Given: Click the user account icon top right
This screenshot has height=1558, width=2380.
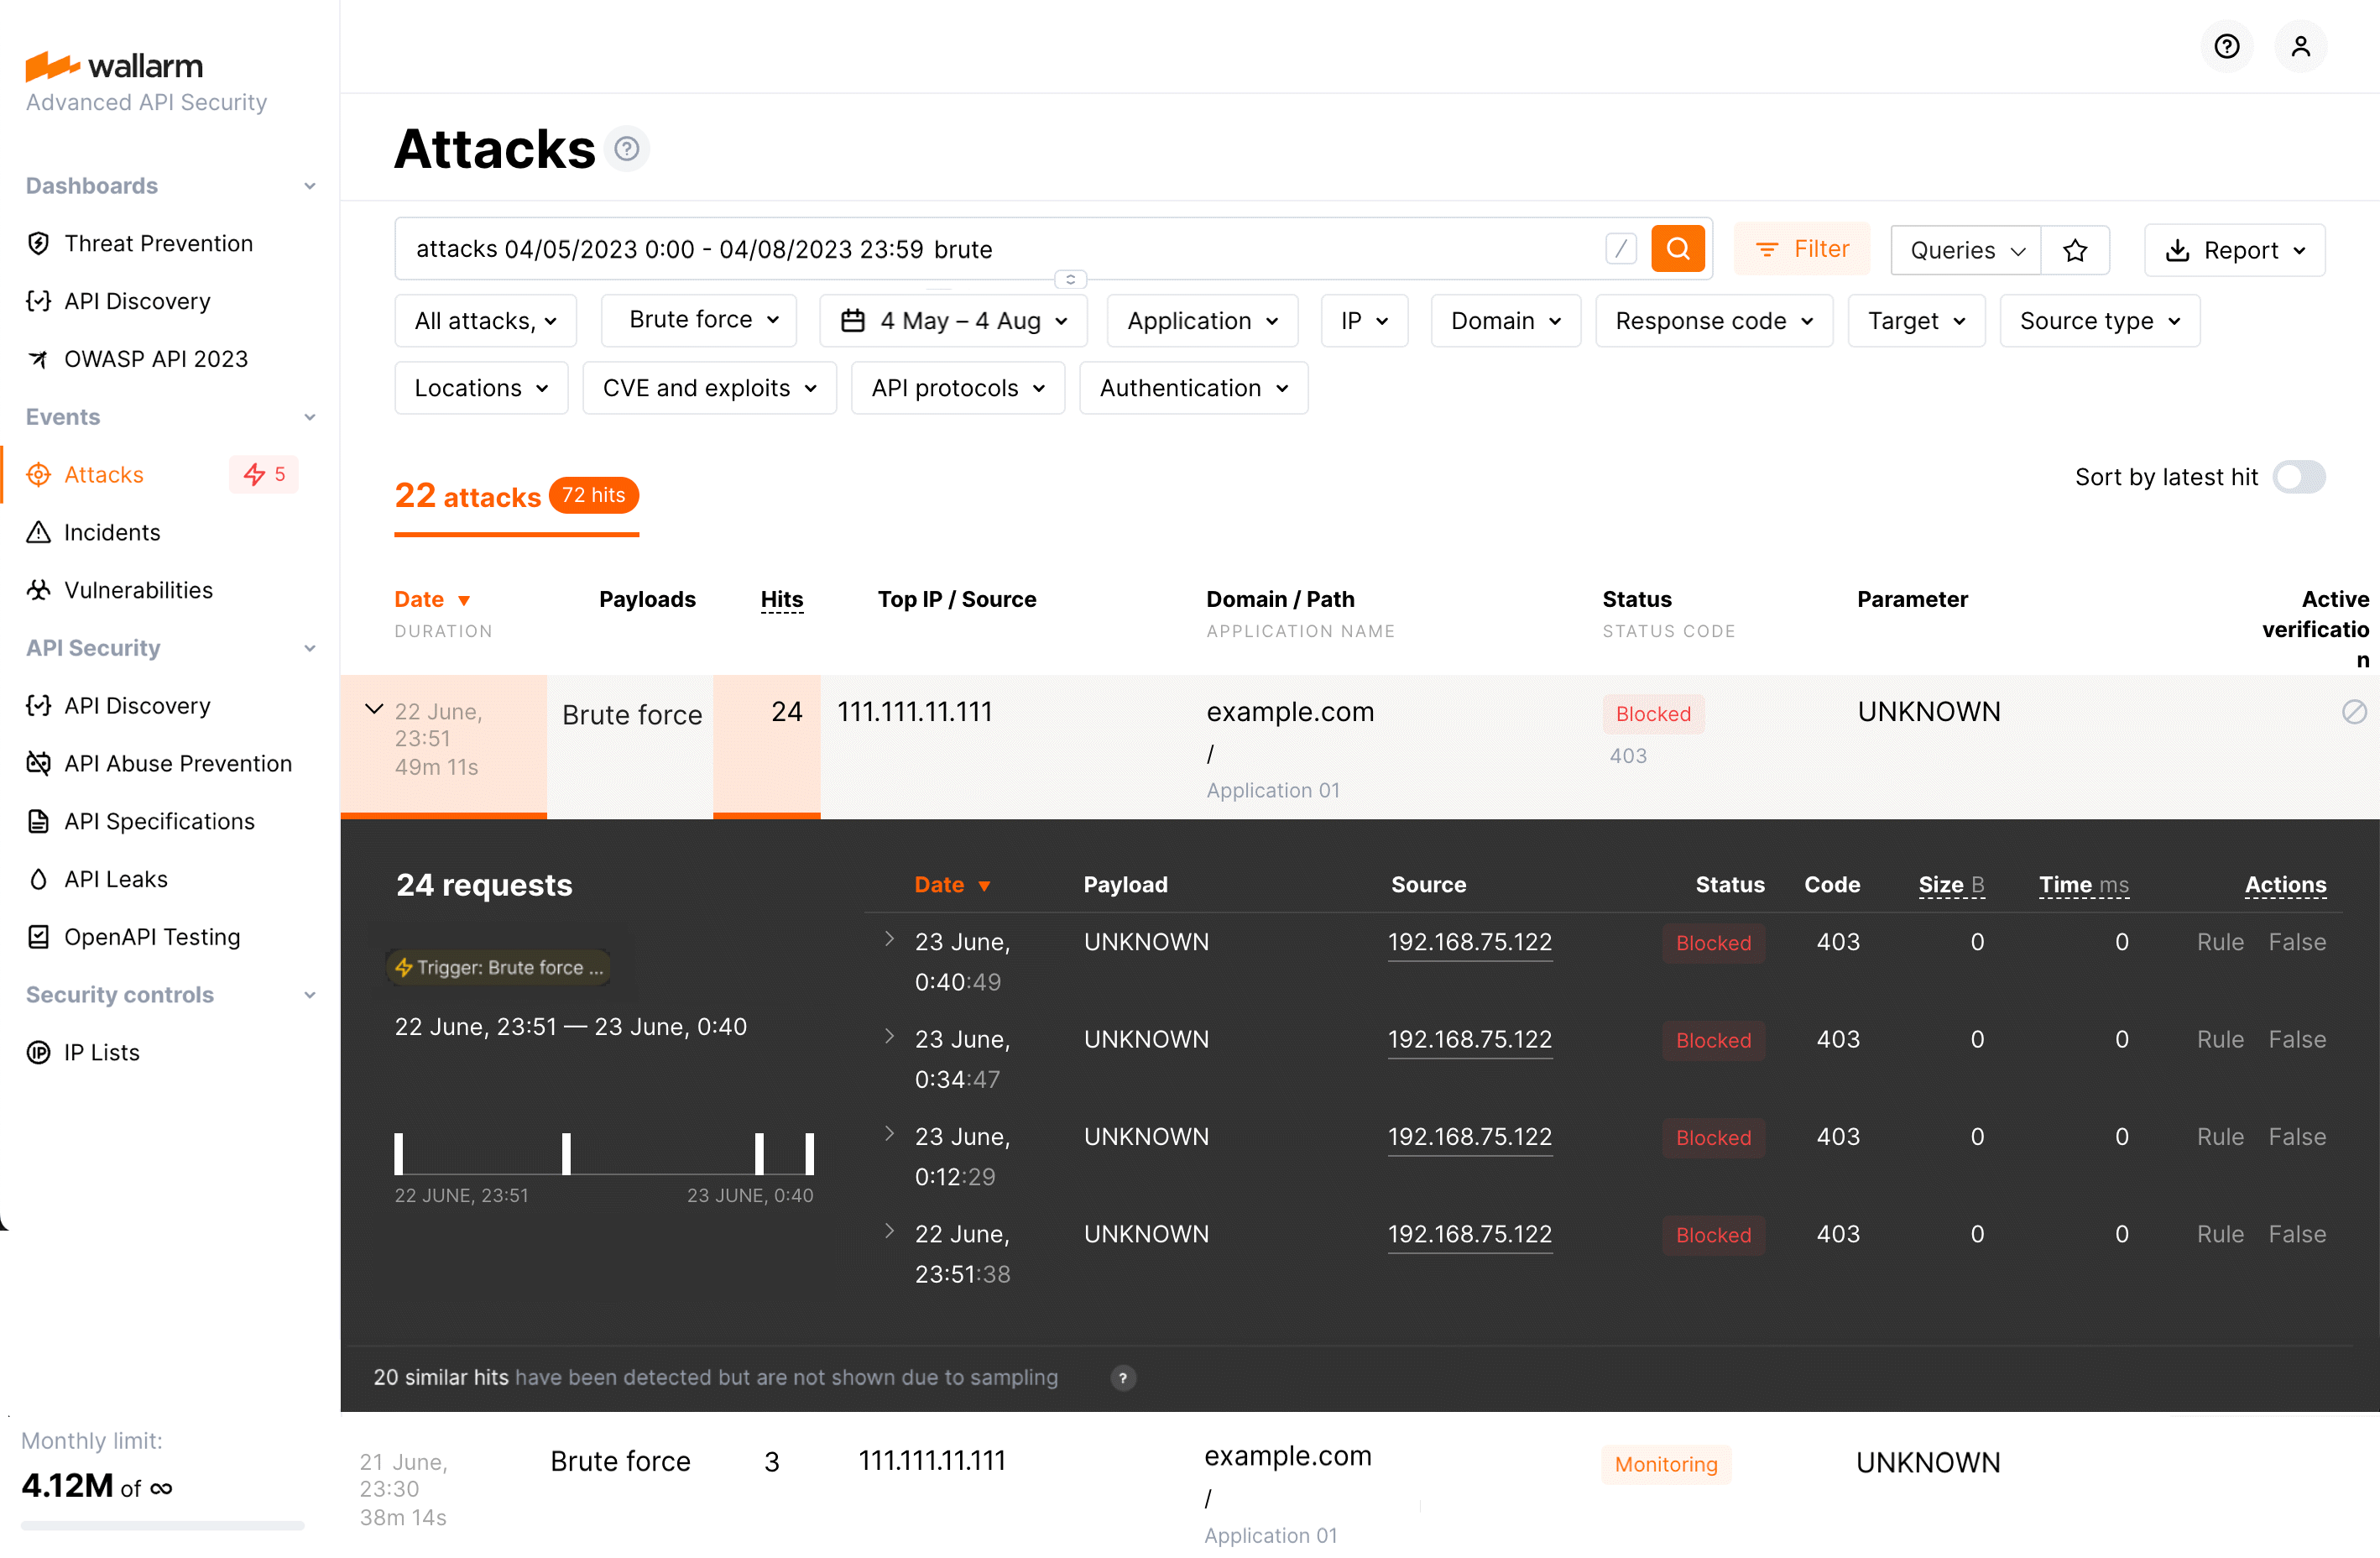Looking at the screenshot, I should pyautogui.click(x=2301, y=46).
